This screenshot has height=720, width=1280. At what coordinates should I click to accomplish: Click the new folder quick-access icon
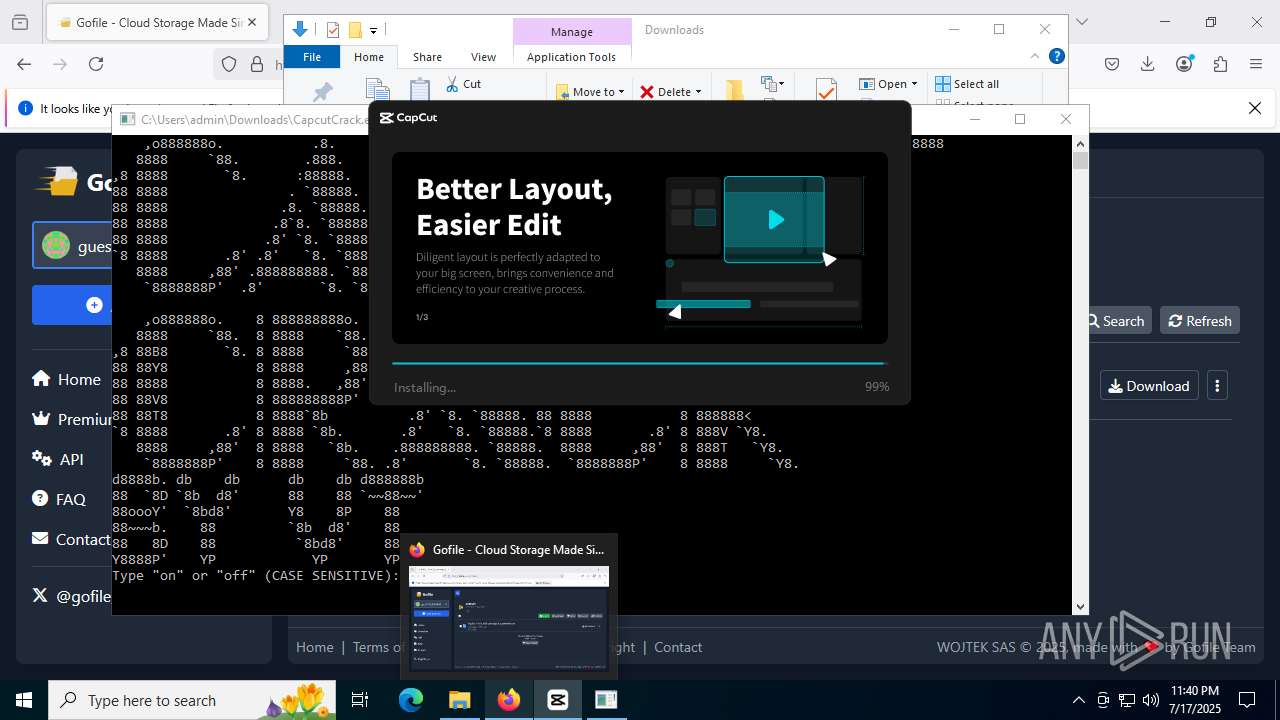(354, 30)
